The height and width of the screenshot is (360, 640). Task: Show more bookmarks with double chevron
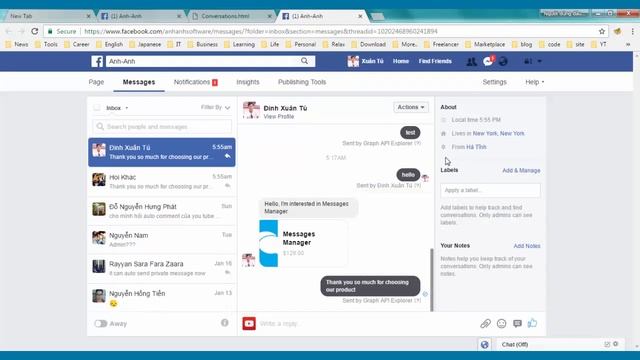pyautogui.click(x=628, y=44)
